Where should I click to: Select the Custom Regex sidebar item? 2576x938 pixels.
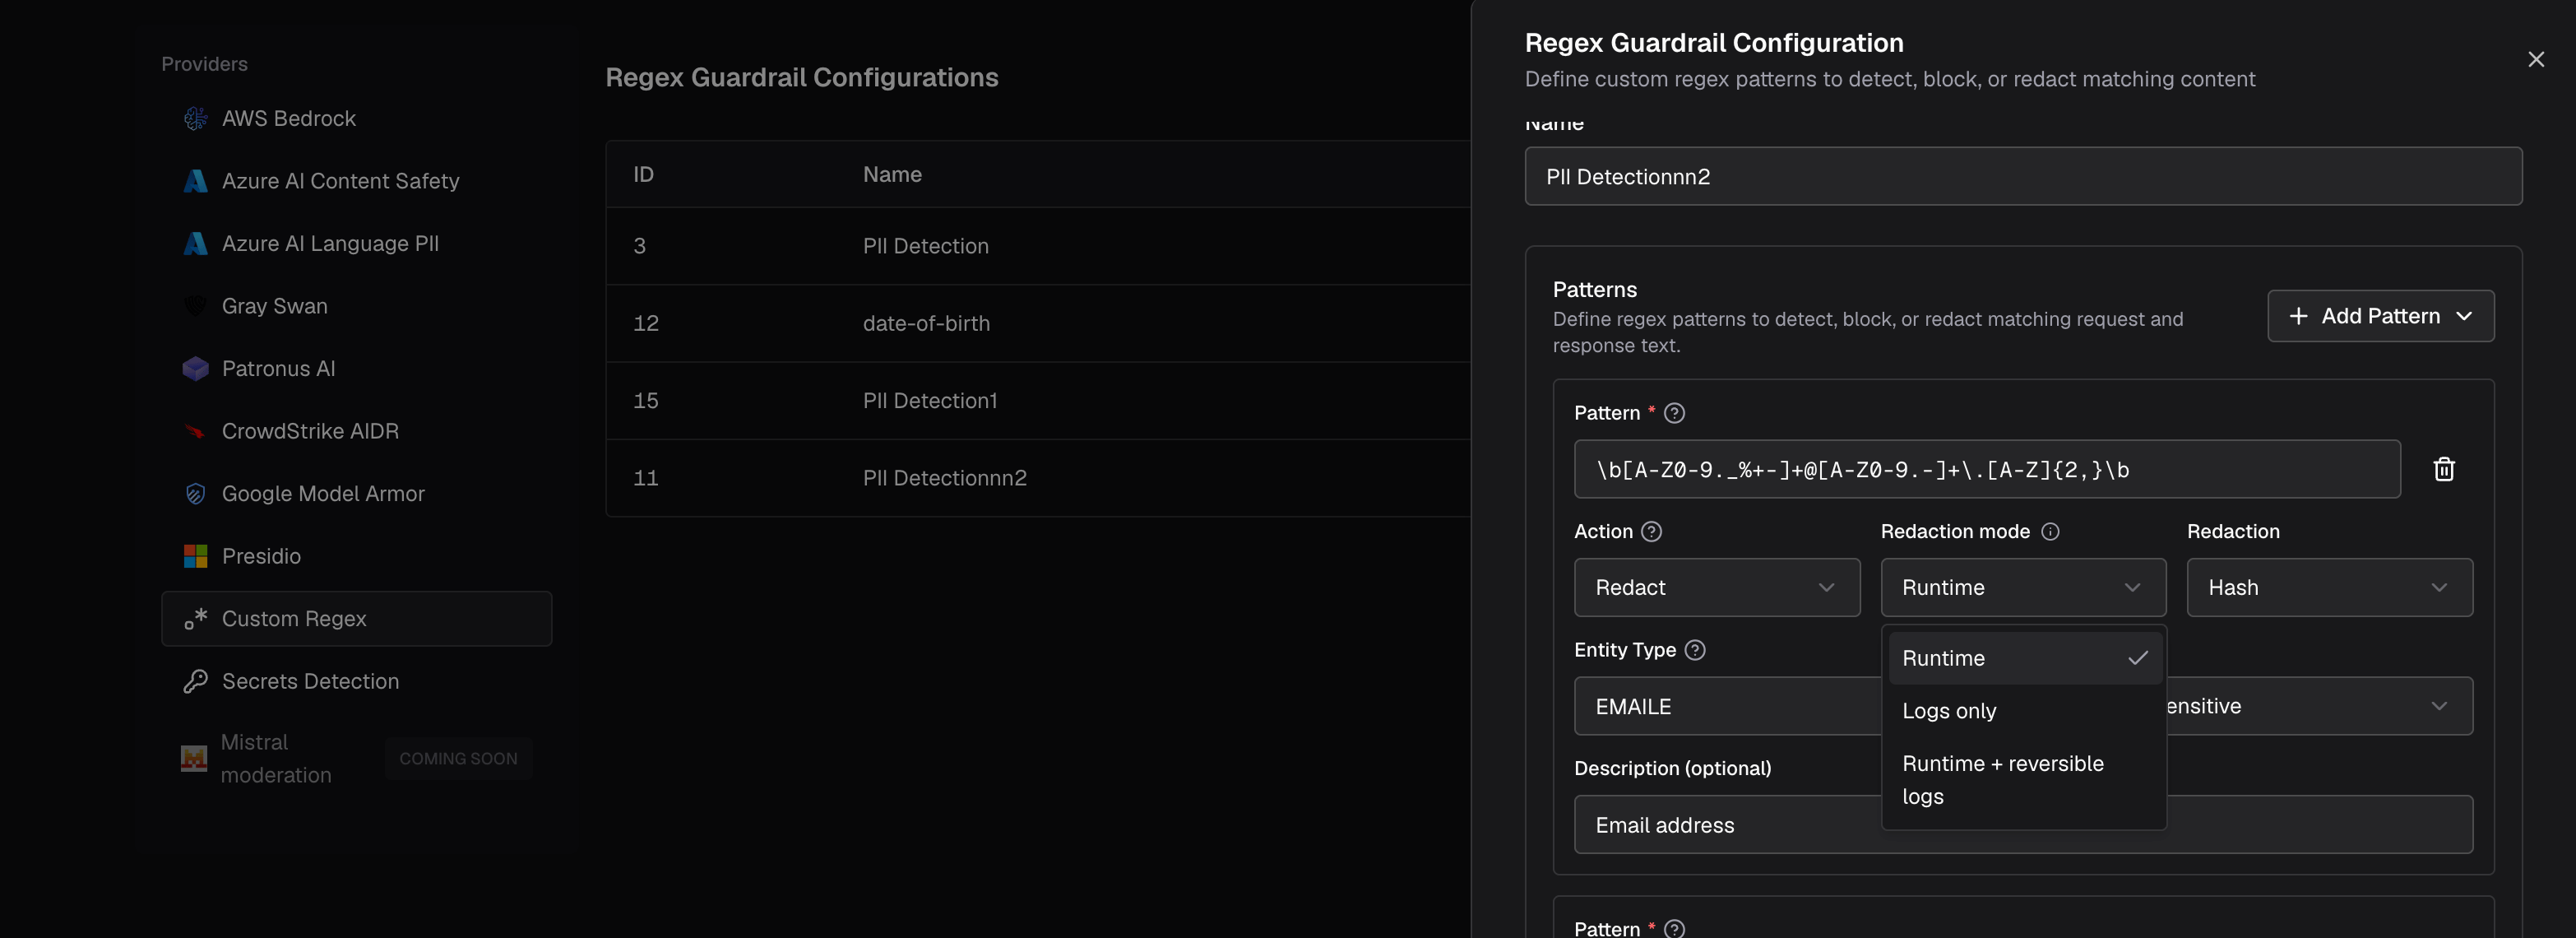356,619
